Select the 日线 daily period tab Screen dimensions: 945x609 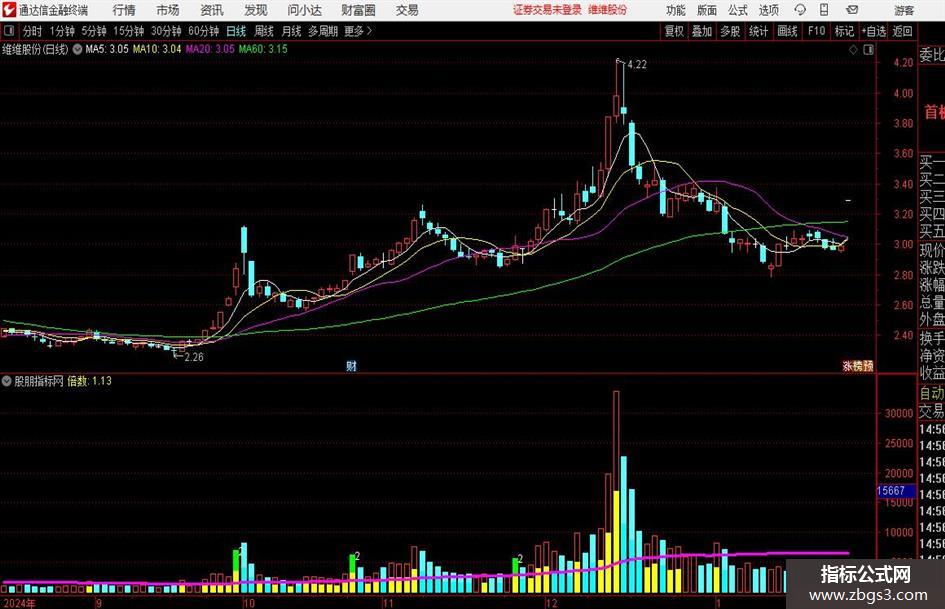[236, 31]
